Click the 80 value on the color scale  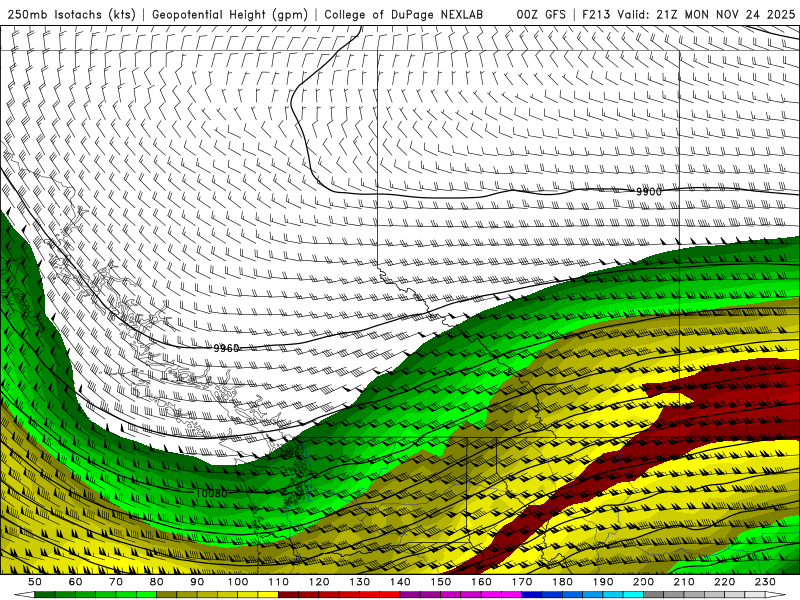click(x=157, y=582)
